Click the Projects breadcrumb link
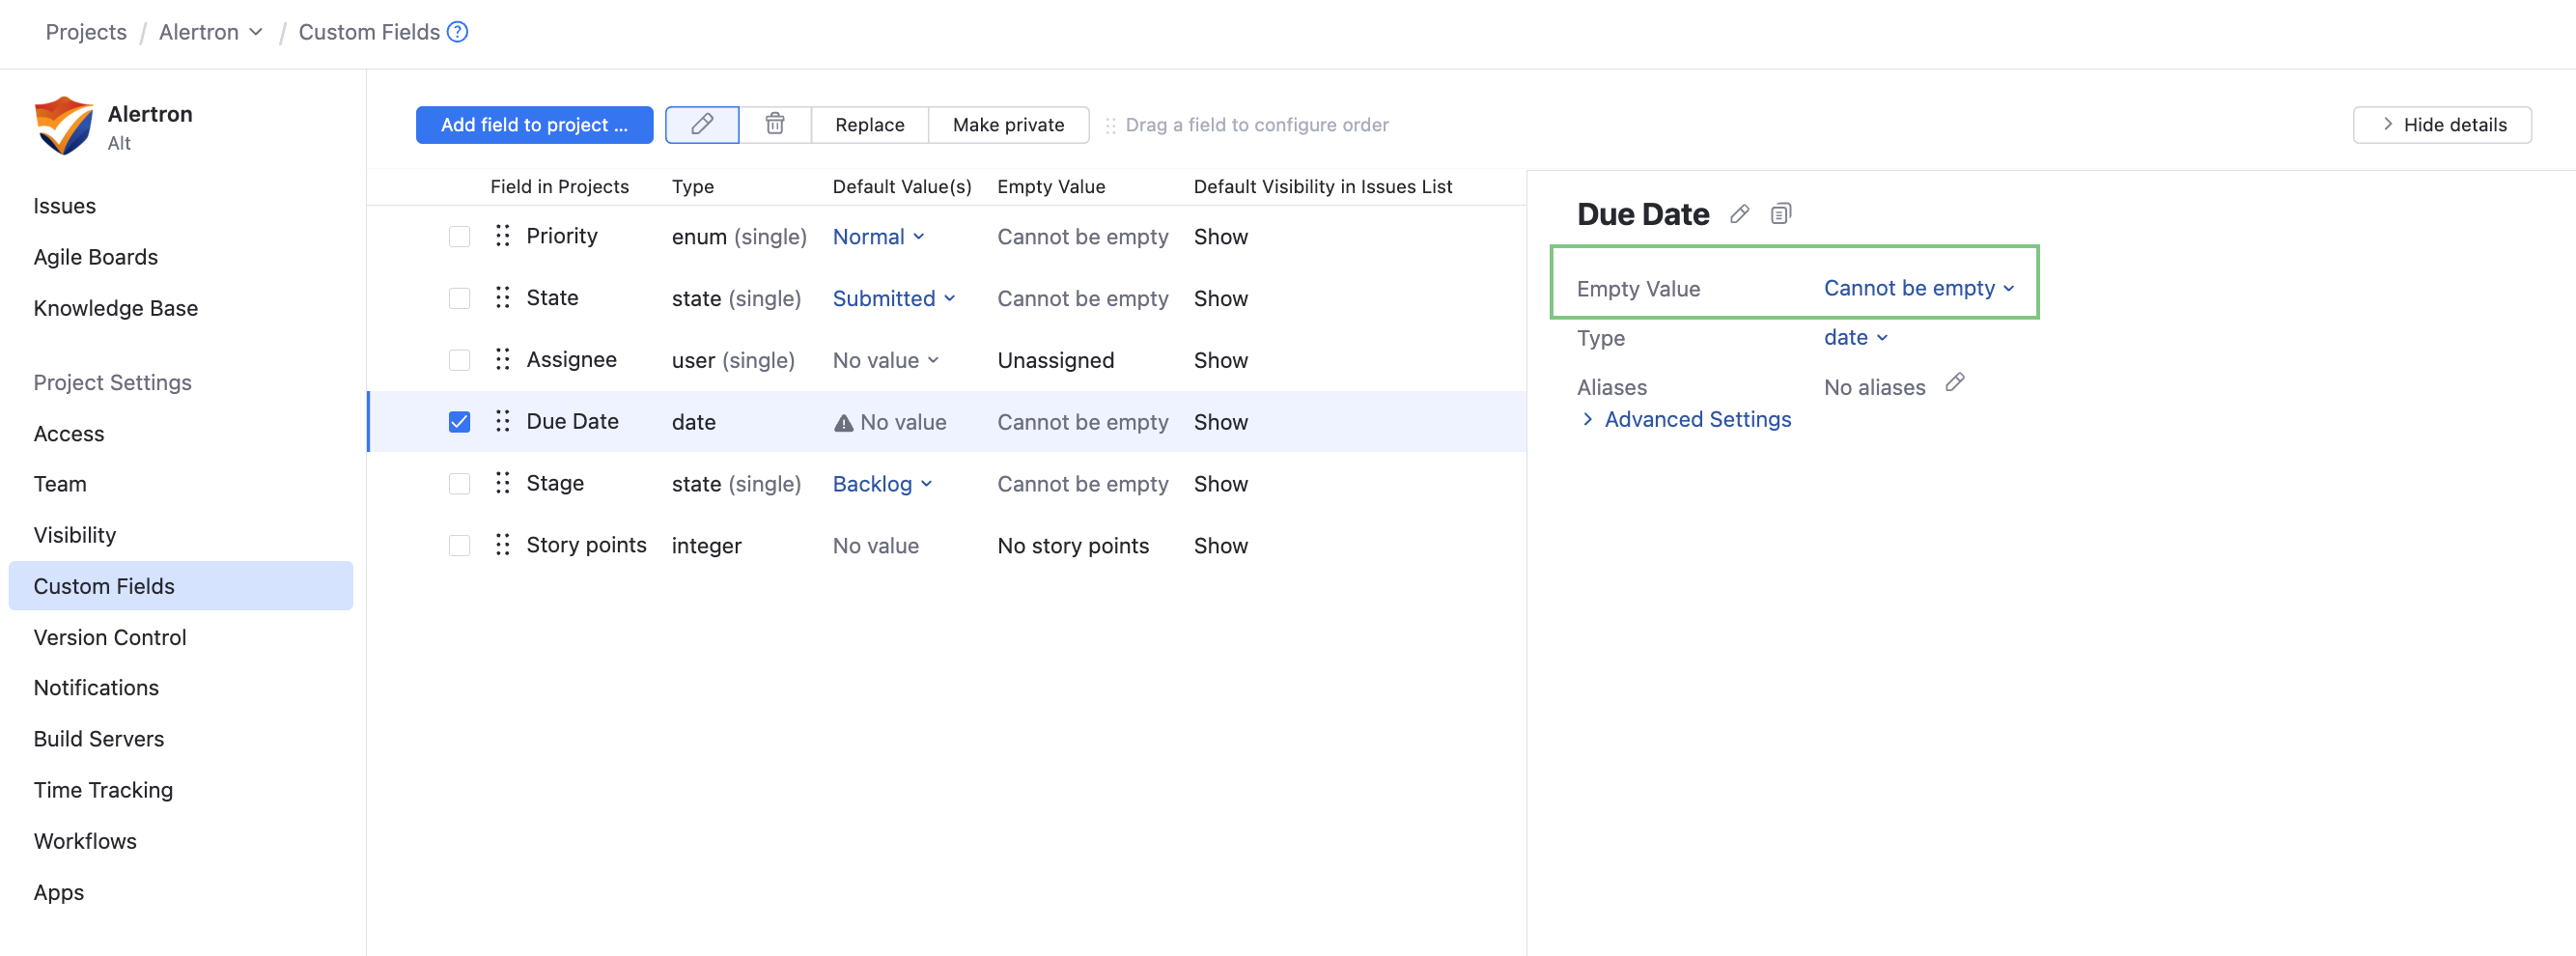The image size is (2576, 956). [86, 32]
